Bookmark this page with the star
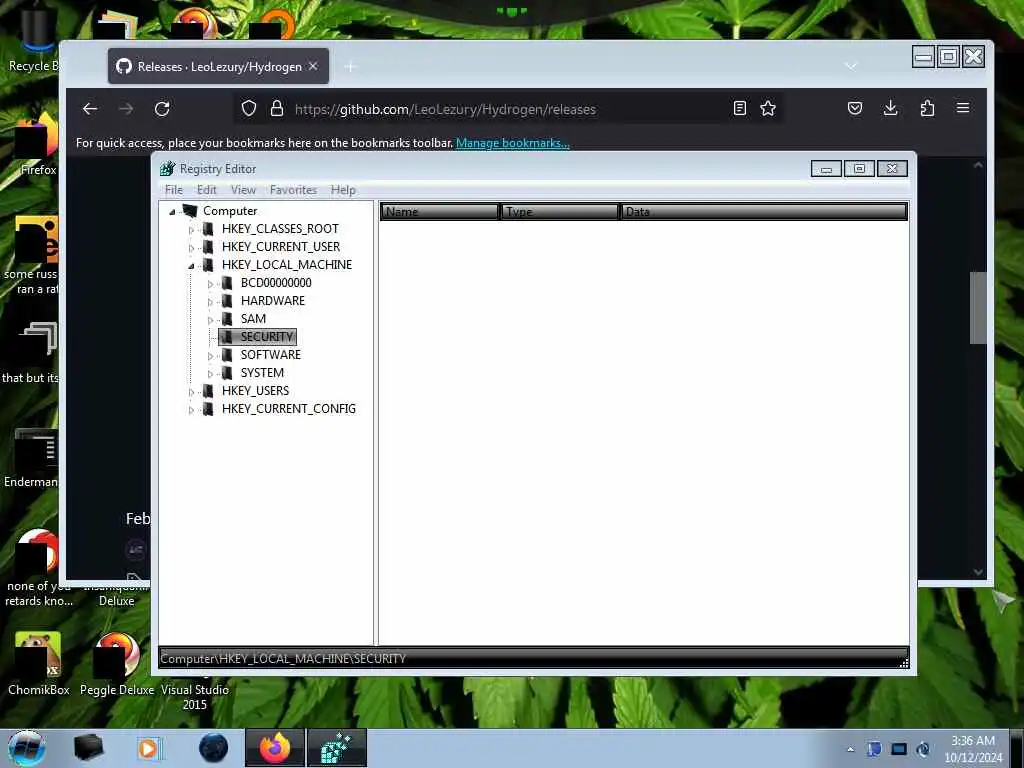This screenshot has height=768, width=1024. pyautogui.click(x=768, y=108)
